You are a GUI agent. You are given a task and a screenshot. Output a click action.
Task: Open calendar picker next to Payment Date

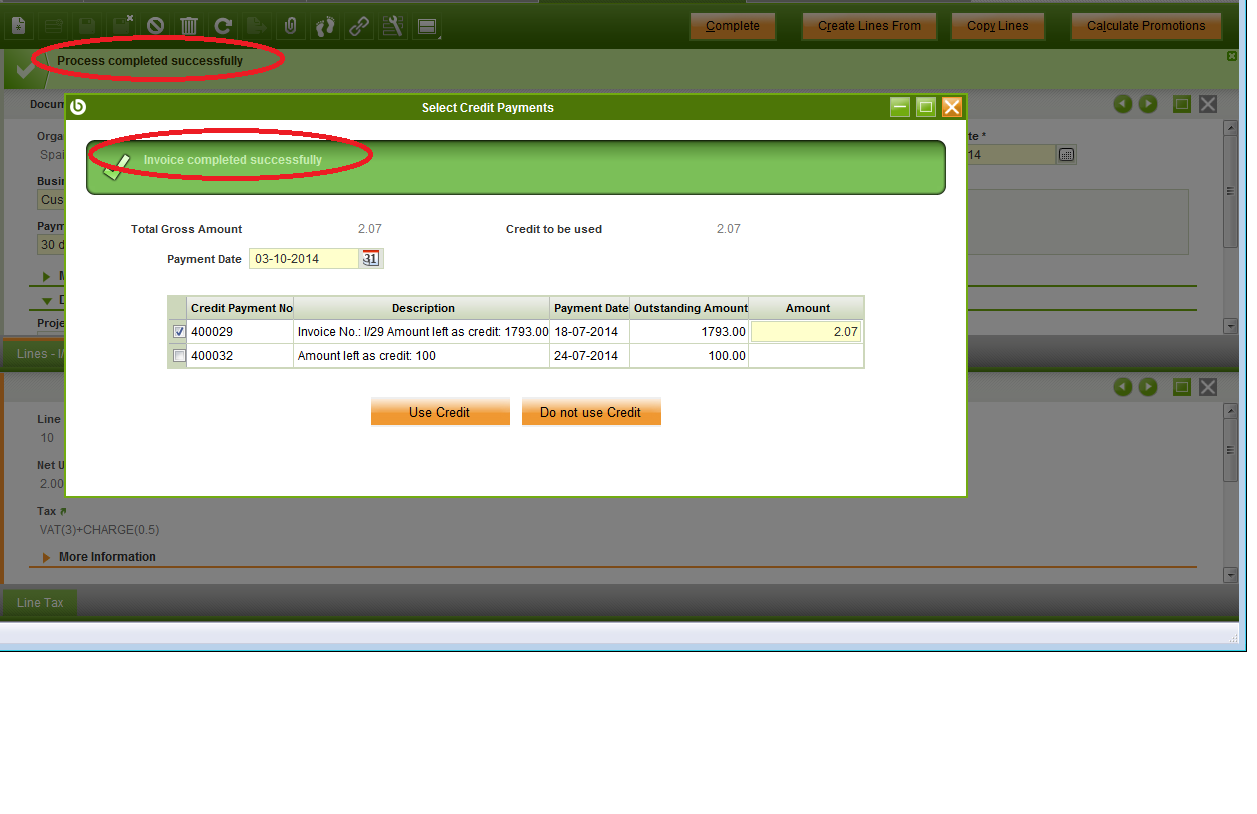point(371,258)
